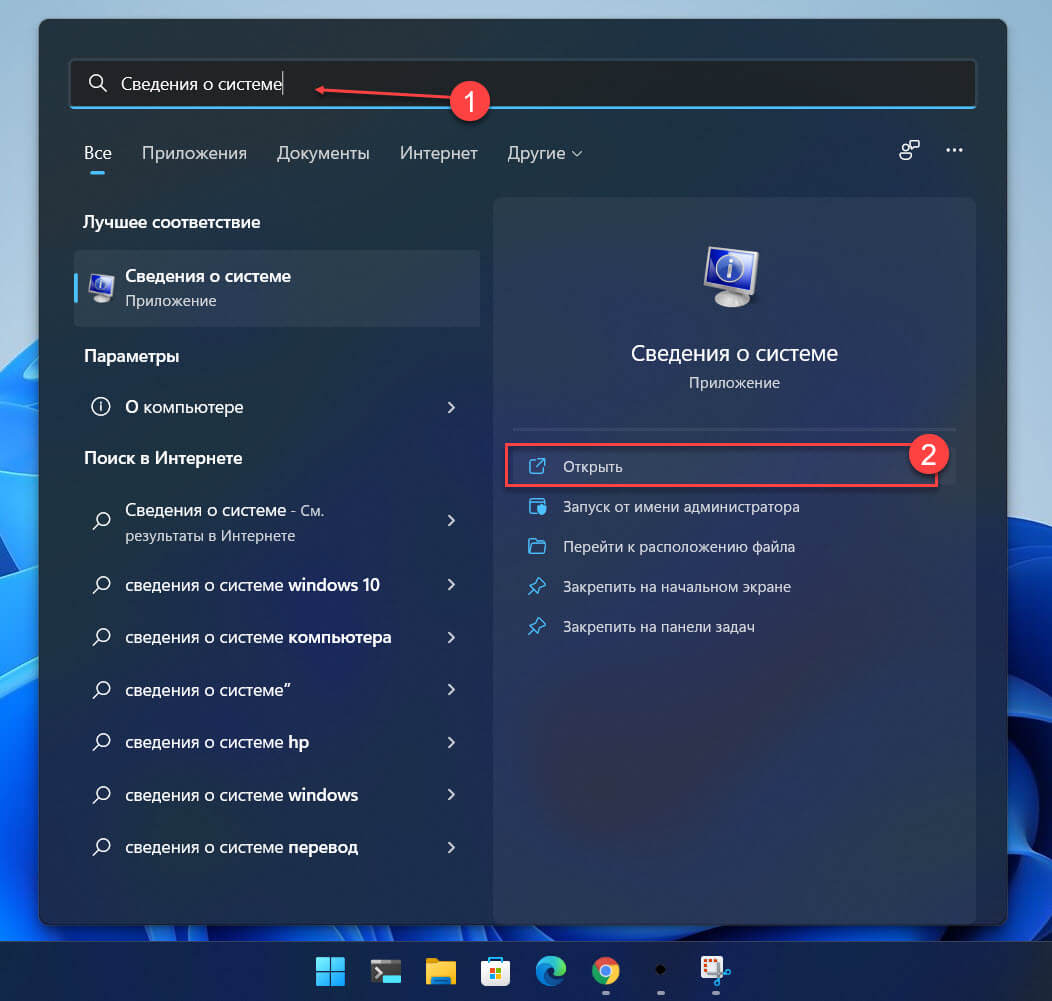
Task: Expand chevron for 'сведения о системе windows' row
Action: pyautogui.click(x=451, y=794)
